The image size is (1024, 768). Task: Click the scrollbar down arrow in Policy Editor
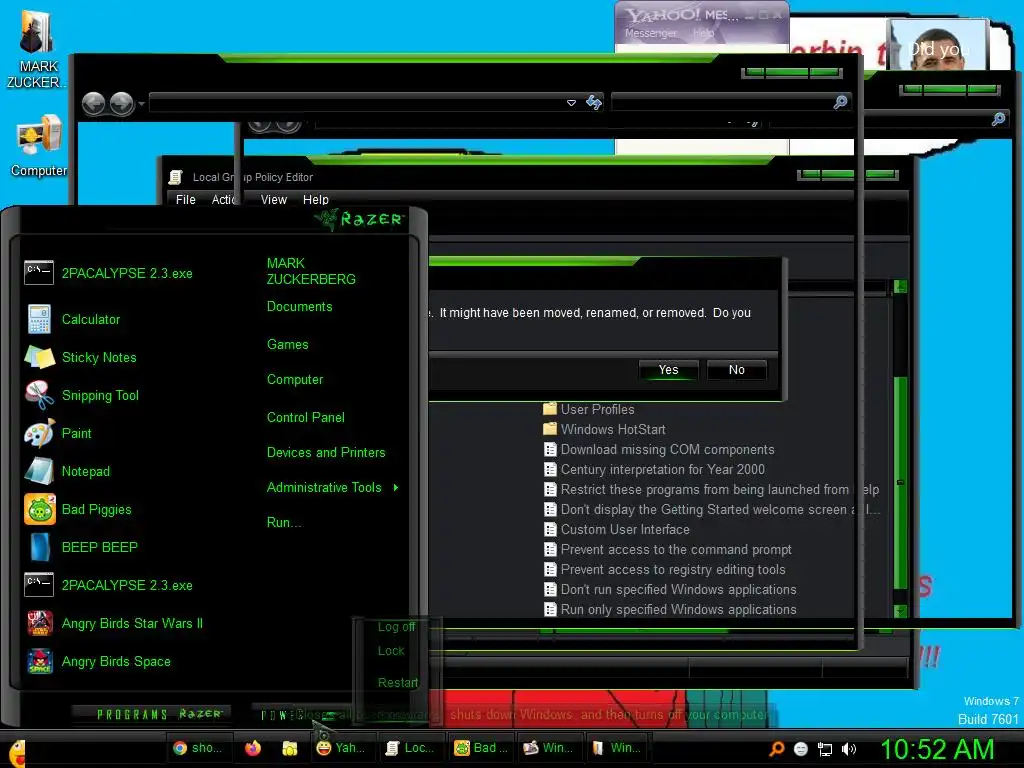(901, 611)
